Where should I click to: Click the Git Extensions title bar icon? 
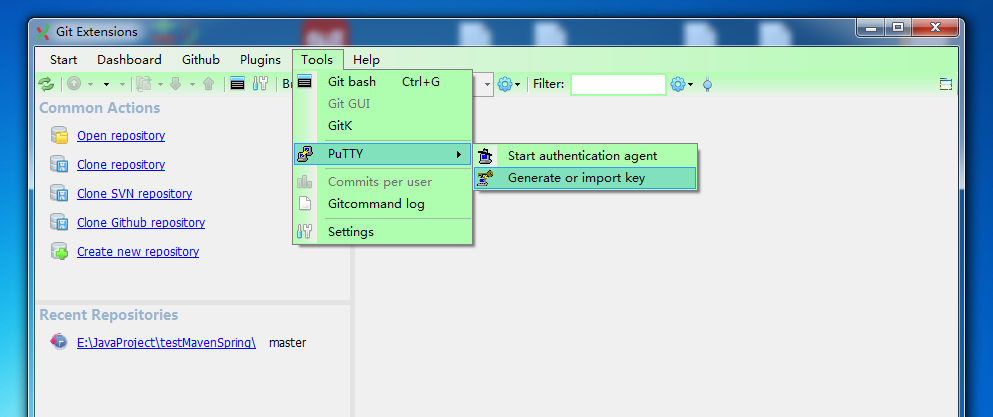[43, 32]
